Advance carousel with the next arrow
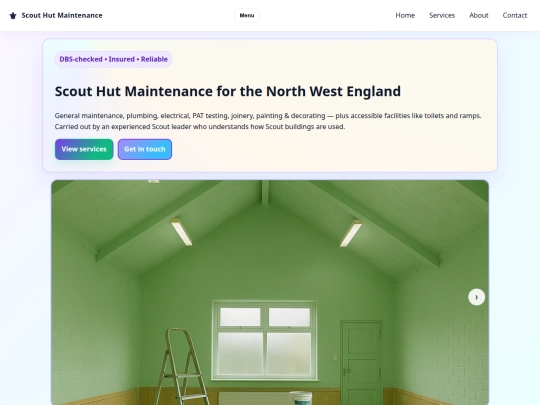 tap(477, 297)
